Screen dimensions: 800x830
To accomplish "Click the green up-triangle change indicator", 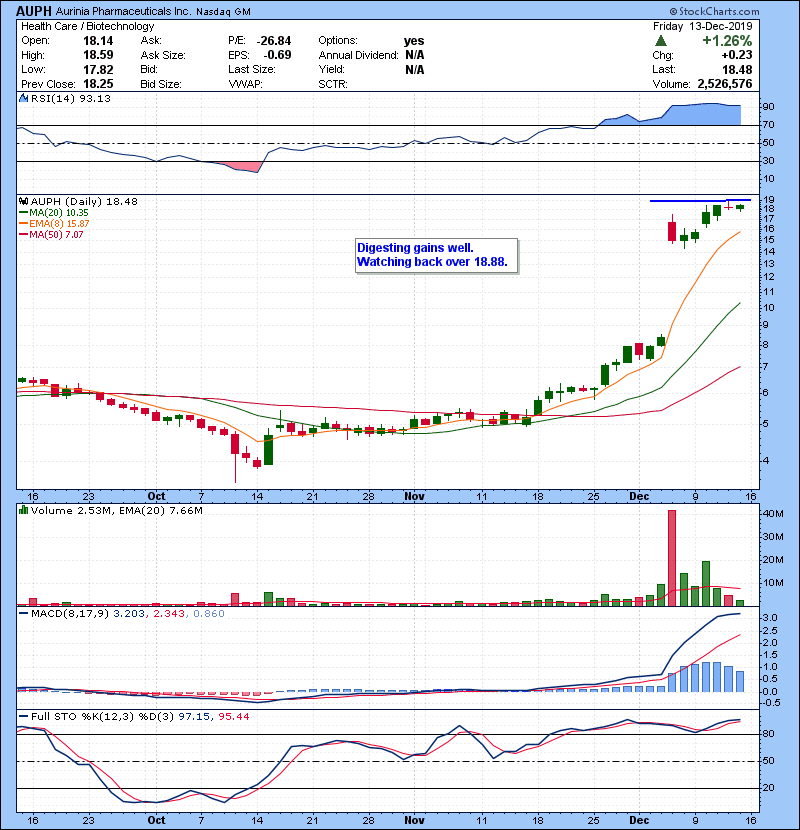I will (660, 41).
